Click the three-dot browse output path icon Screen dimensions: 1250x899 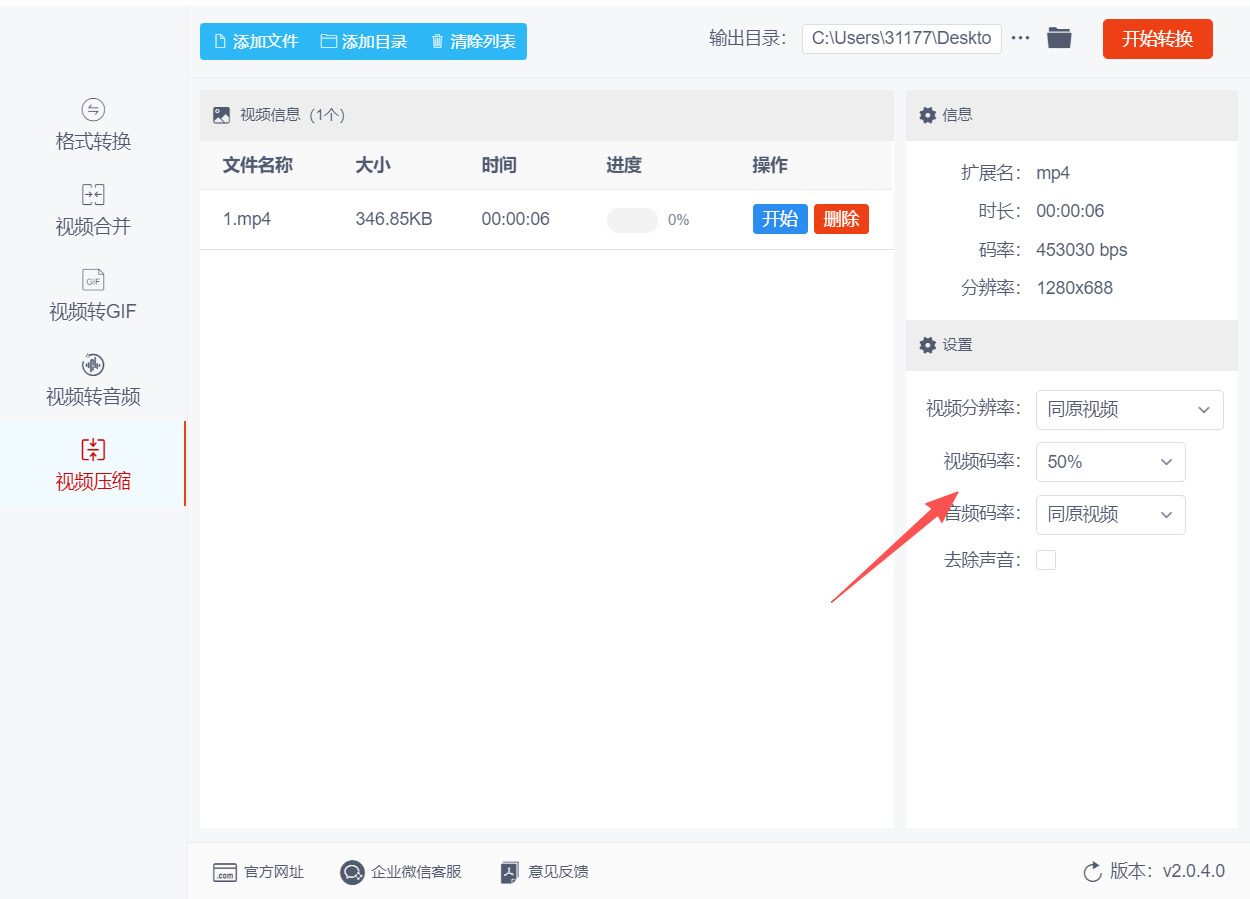click(1020, 39)
